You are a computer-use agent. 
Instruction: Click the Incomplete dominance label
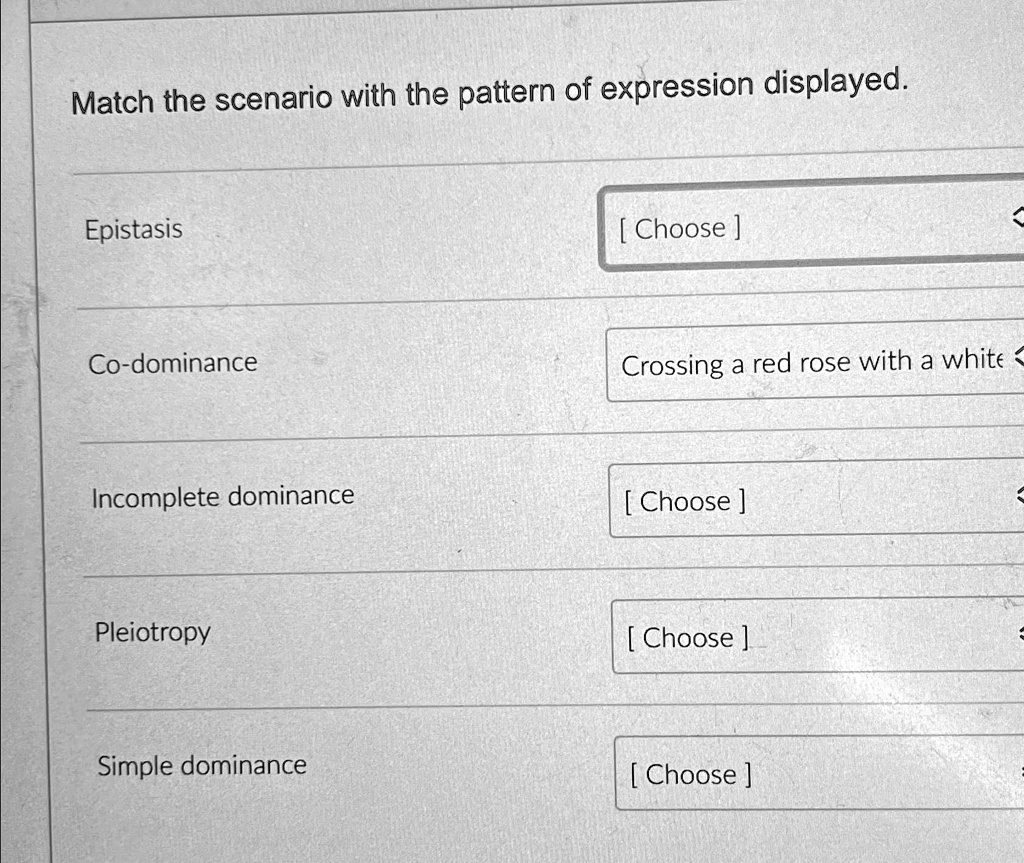223,497
